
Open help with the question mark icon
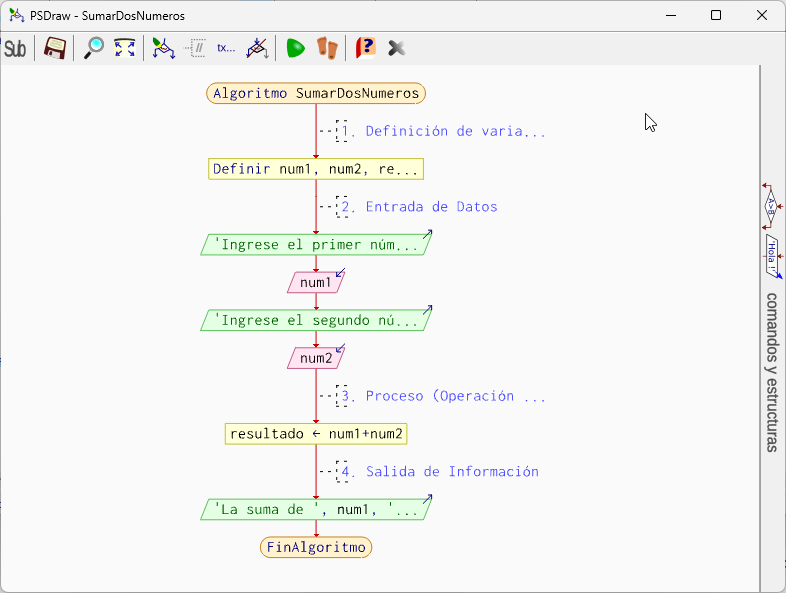pyautogui.click(x=366, y=48)
